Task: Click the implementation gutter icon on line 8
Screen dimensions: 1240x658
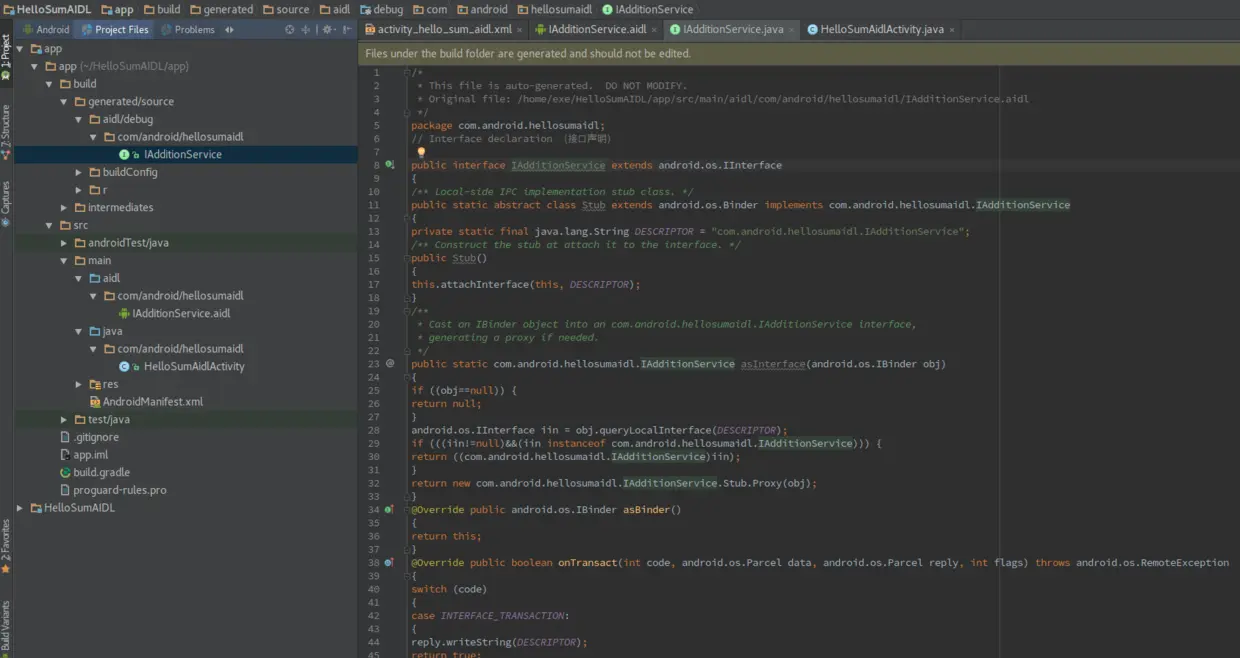Action: 390,165
